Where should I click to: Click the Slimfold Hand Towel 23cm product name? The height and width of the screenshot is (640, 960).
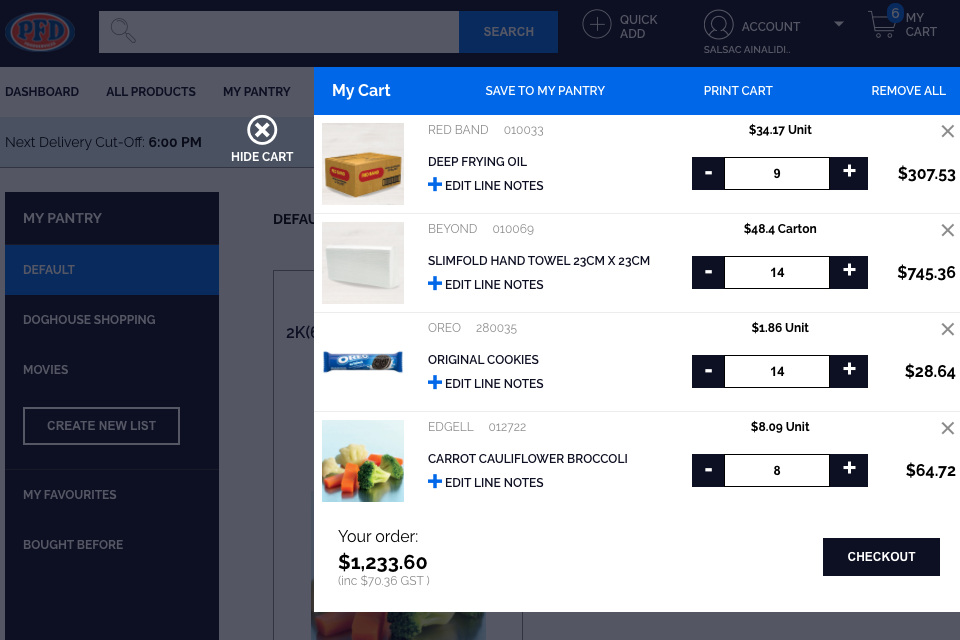coord(539,260)
